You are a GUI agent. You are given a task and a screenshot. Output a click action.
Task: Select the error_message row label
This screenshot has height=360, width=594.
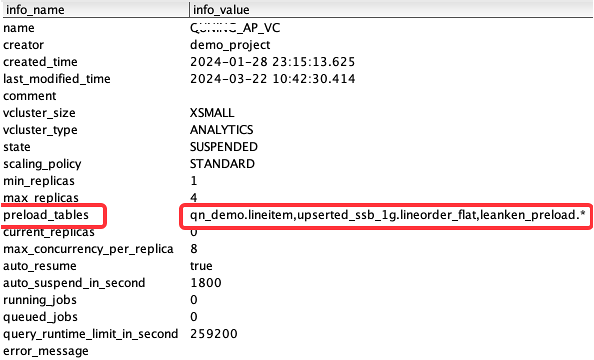[45, 351]
